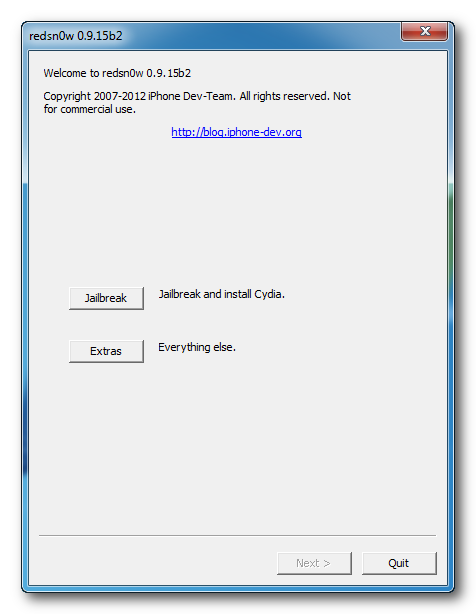
Task: Visit the blog.iphone-dev.org link
Action: pyautogui.click(x=236, y=132)
